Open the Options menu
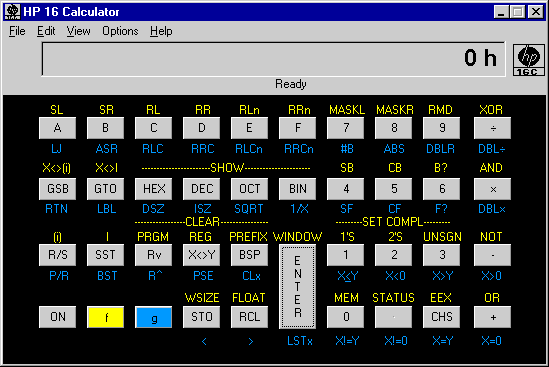Image resolution: width=549 pixels, height=367 pixels. pos(120,31)
